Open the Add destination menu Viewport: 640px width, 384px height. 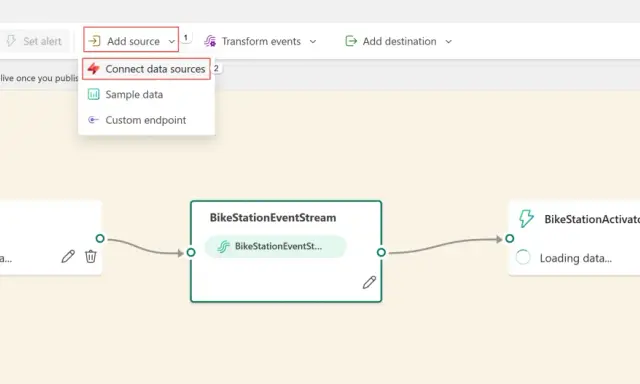point(399,41)
